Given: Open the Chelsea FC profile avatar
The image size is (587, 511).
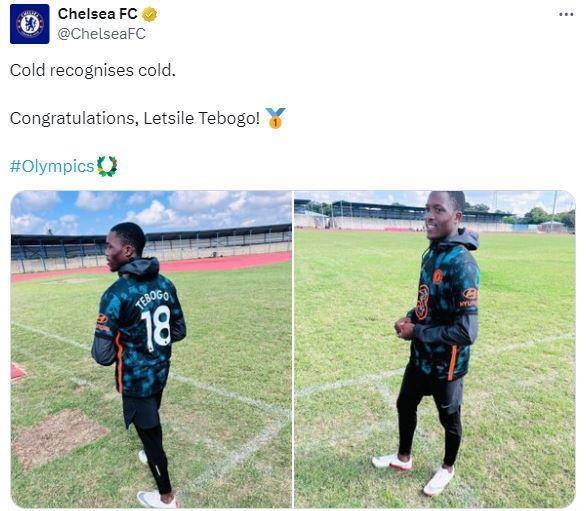Looking at the screenshot, I should (x=30, y=24).
